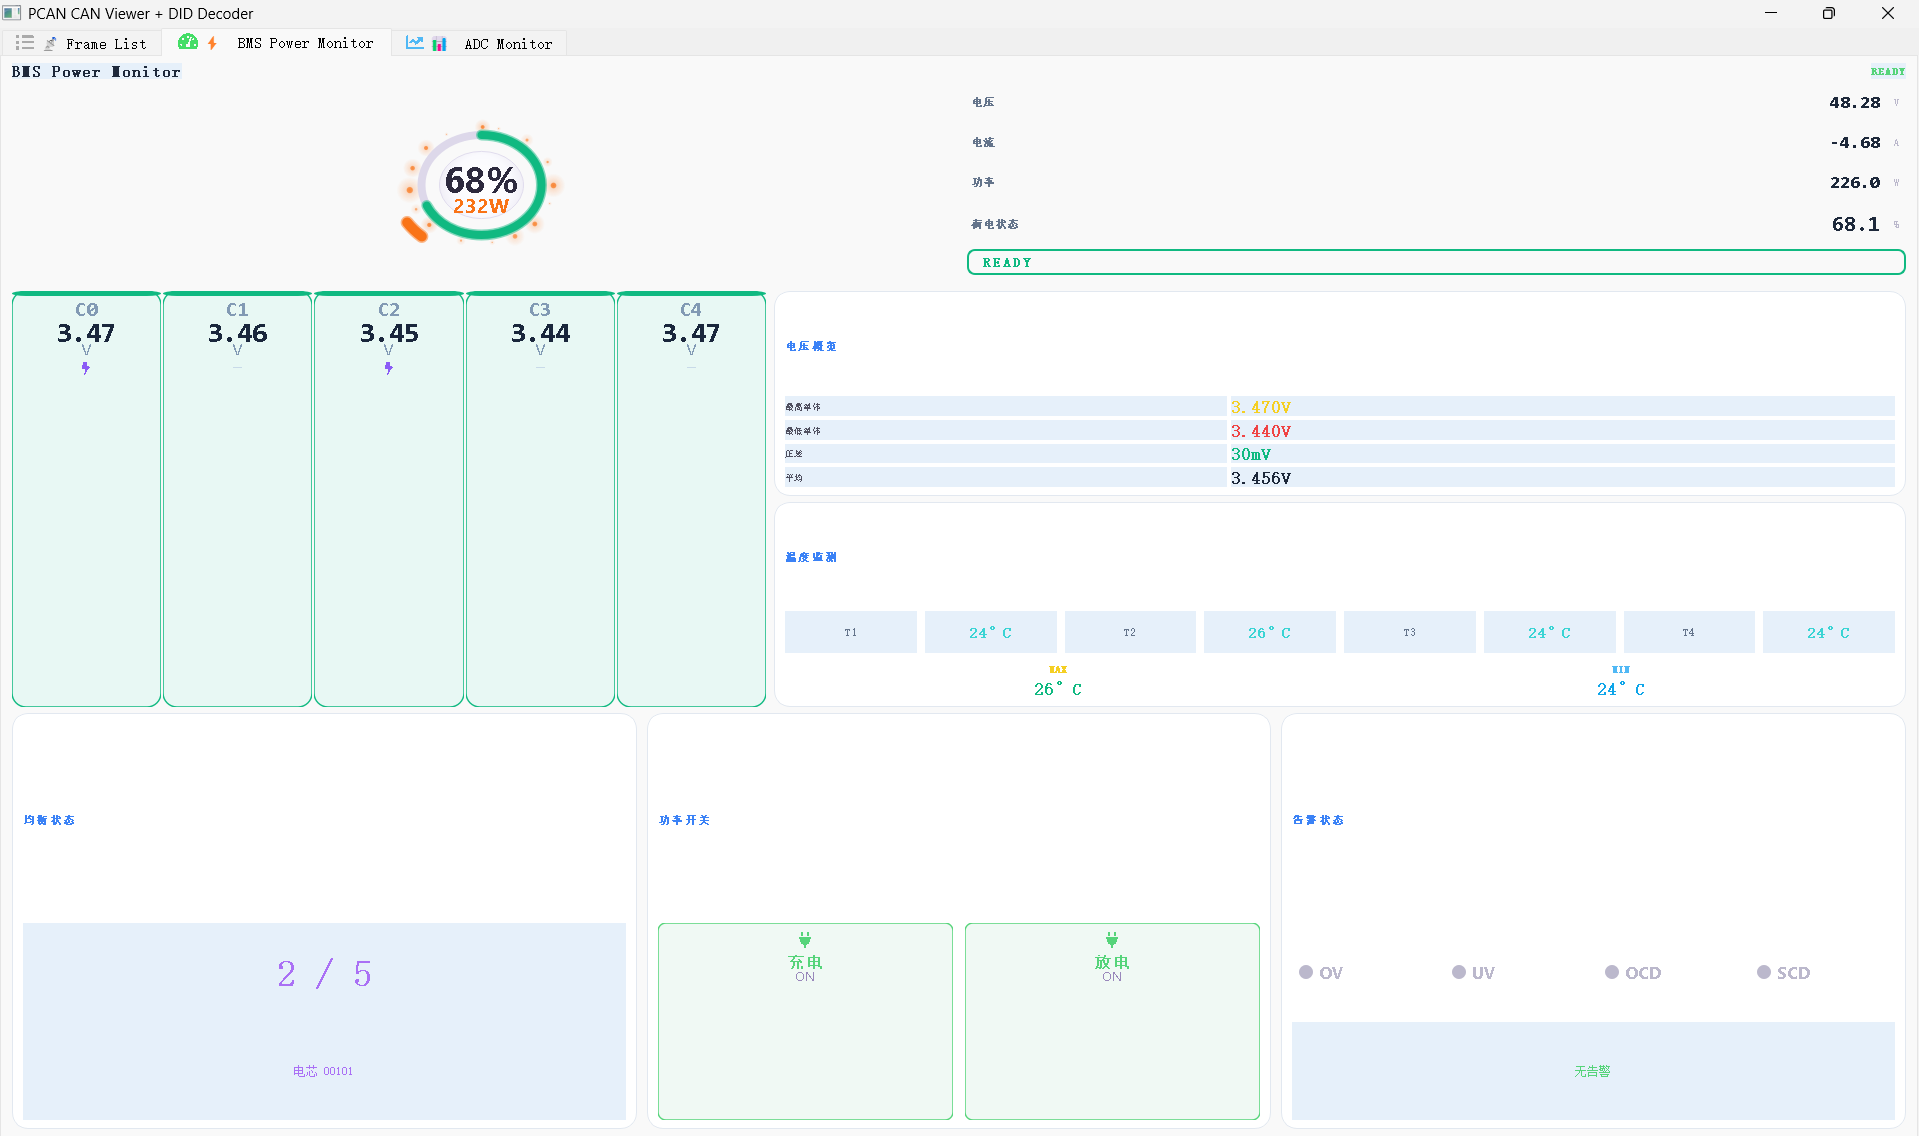Image resolution: width=1919 pixels, height=1136 pixels.
Task: Click the 48.28 voltage value
Action: click(x=1854, y=103)
